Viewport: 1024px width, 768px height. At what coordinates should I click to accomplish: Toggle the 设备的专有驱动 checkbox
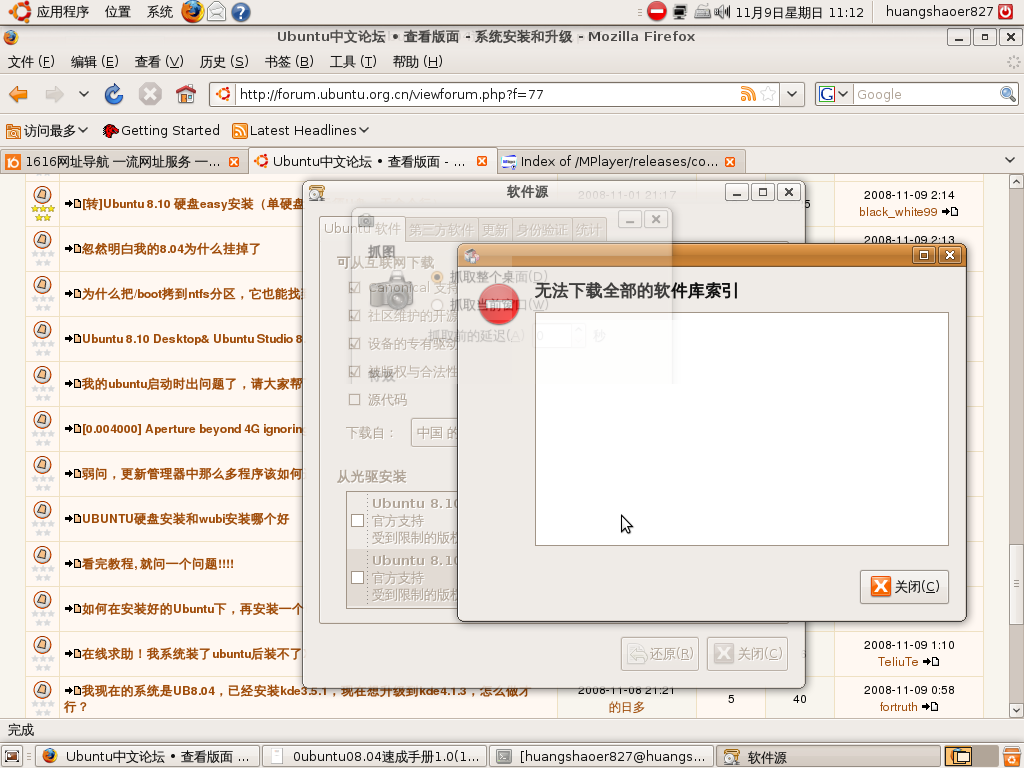click(355, 344)
